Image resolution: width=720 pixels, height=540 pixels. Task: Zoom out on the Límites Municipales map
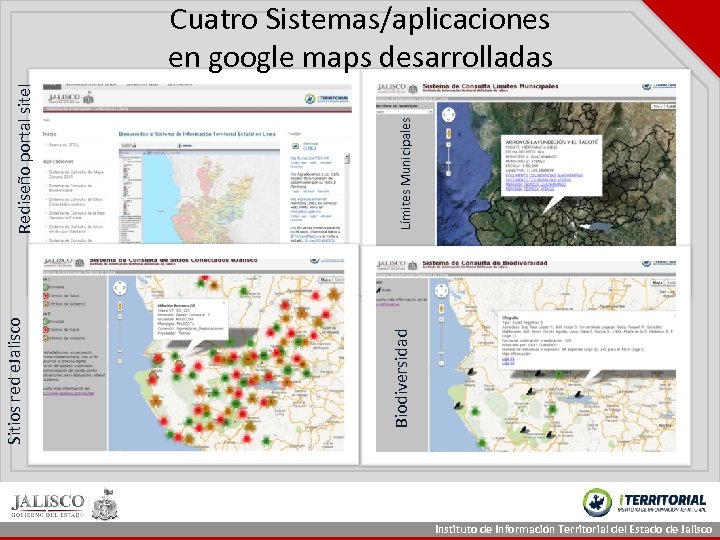point(449,174)
